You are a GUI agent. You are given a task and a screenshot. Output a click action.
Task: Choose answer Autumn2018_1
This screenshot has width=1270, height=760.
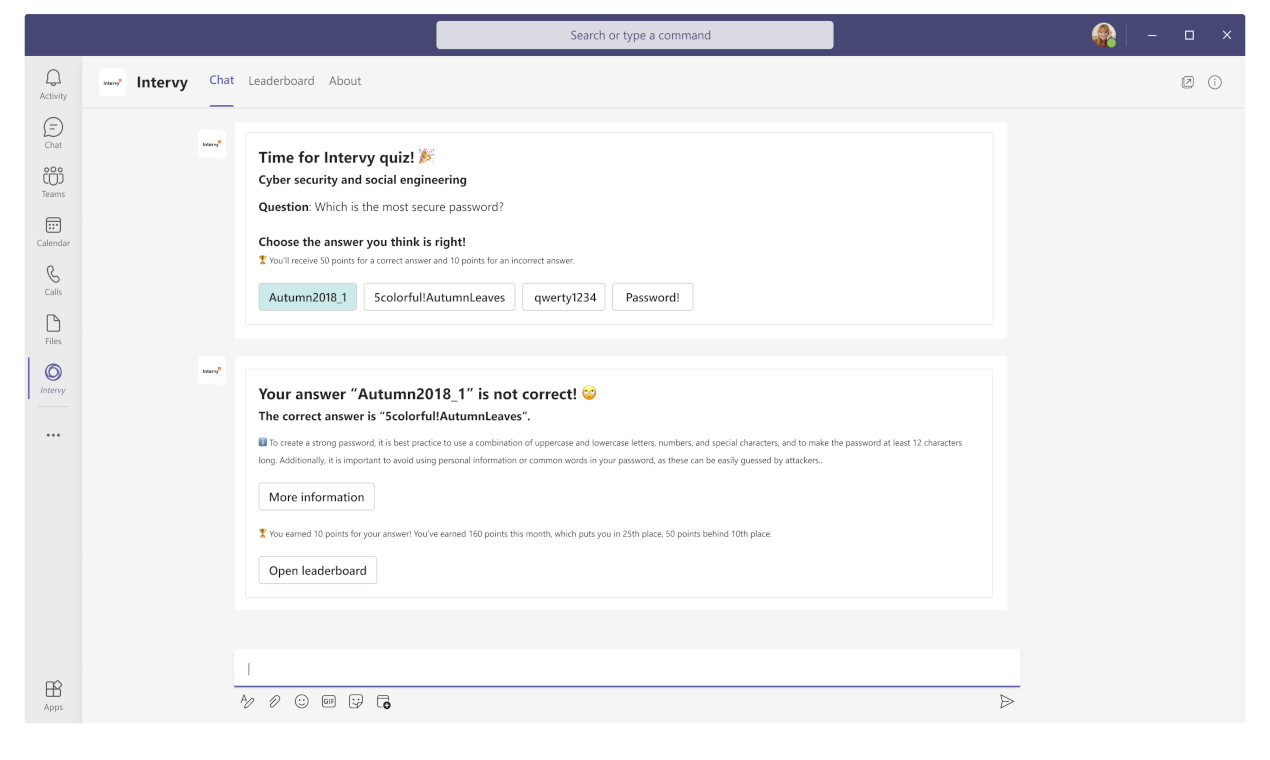click(x=307, y=297)
